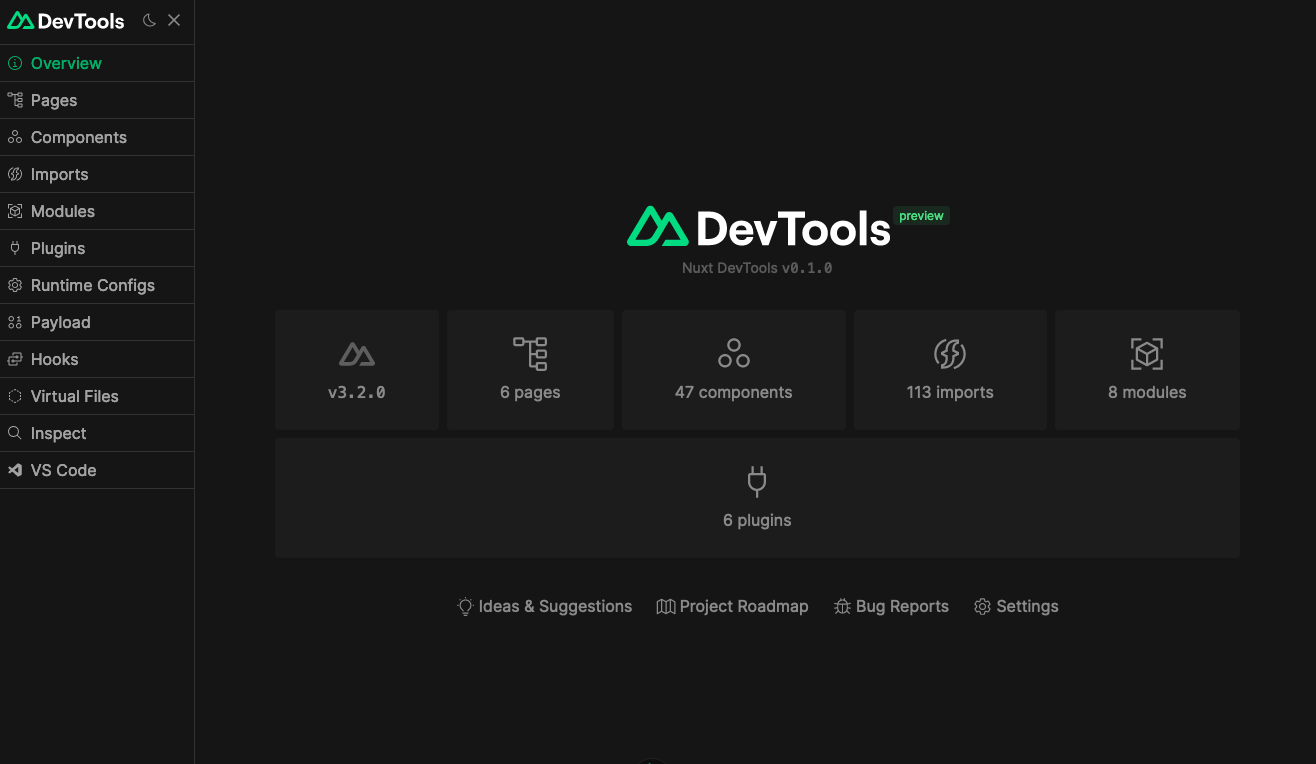Click the Imports icon in the sidebar

click(14, 174)
